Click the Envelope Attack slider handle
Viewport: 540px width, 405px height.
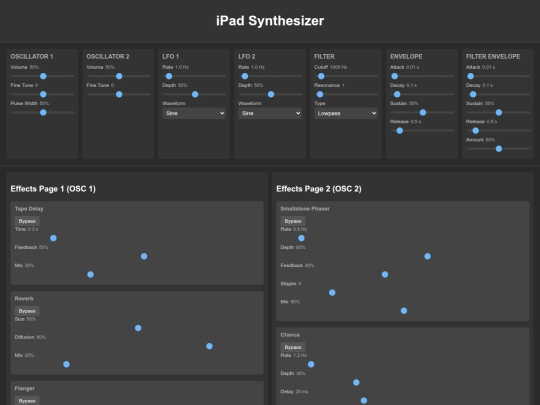click(395, 76)
